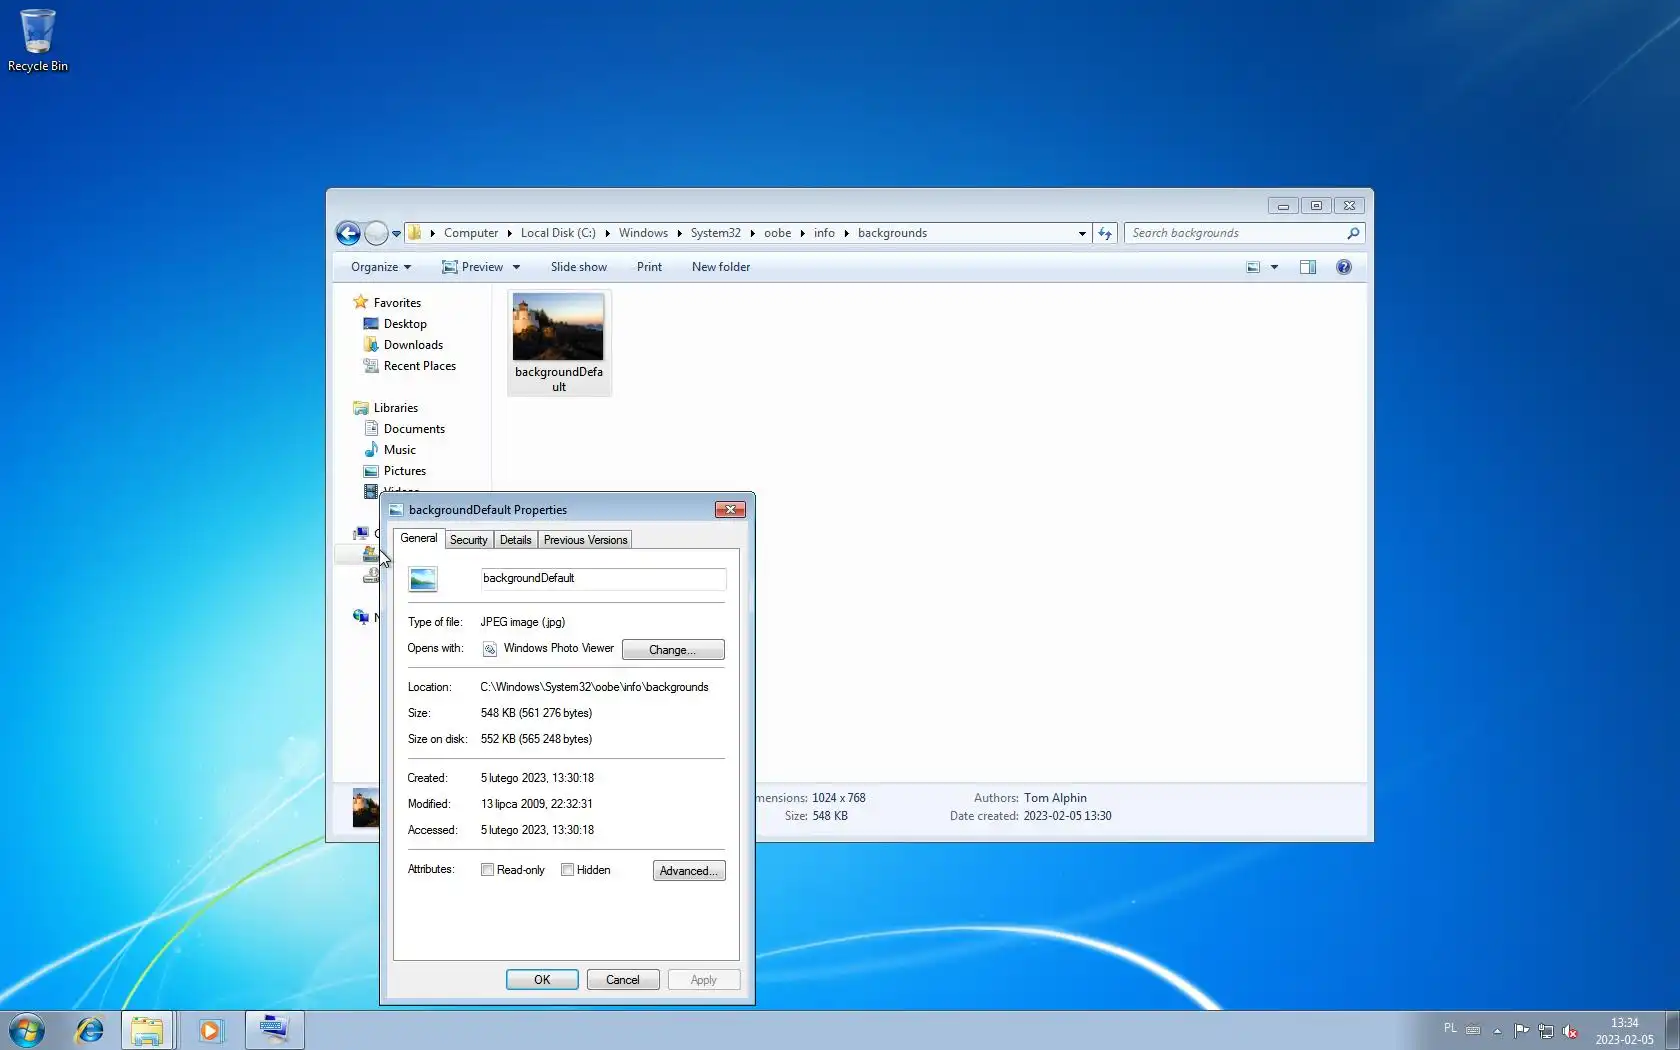Click the Recent Places icon in the sidebar
This screenshot has width=1680, height=1050.
tap(371, 365)
